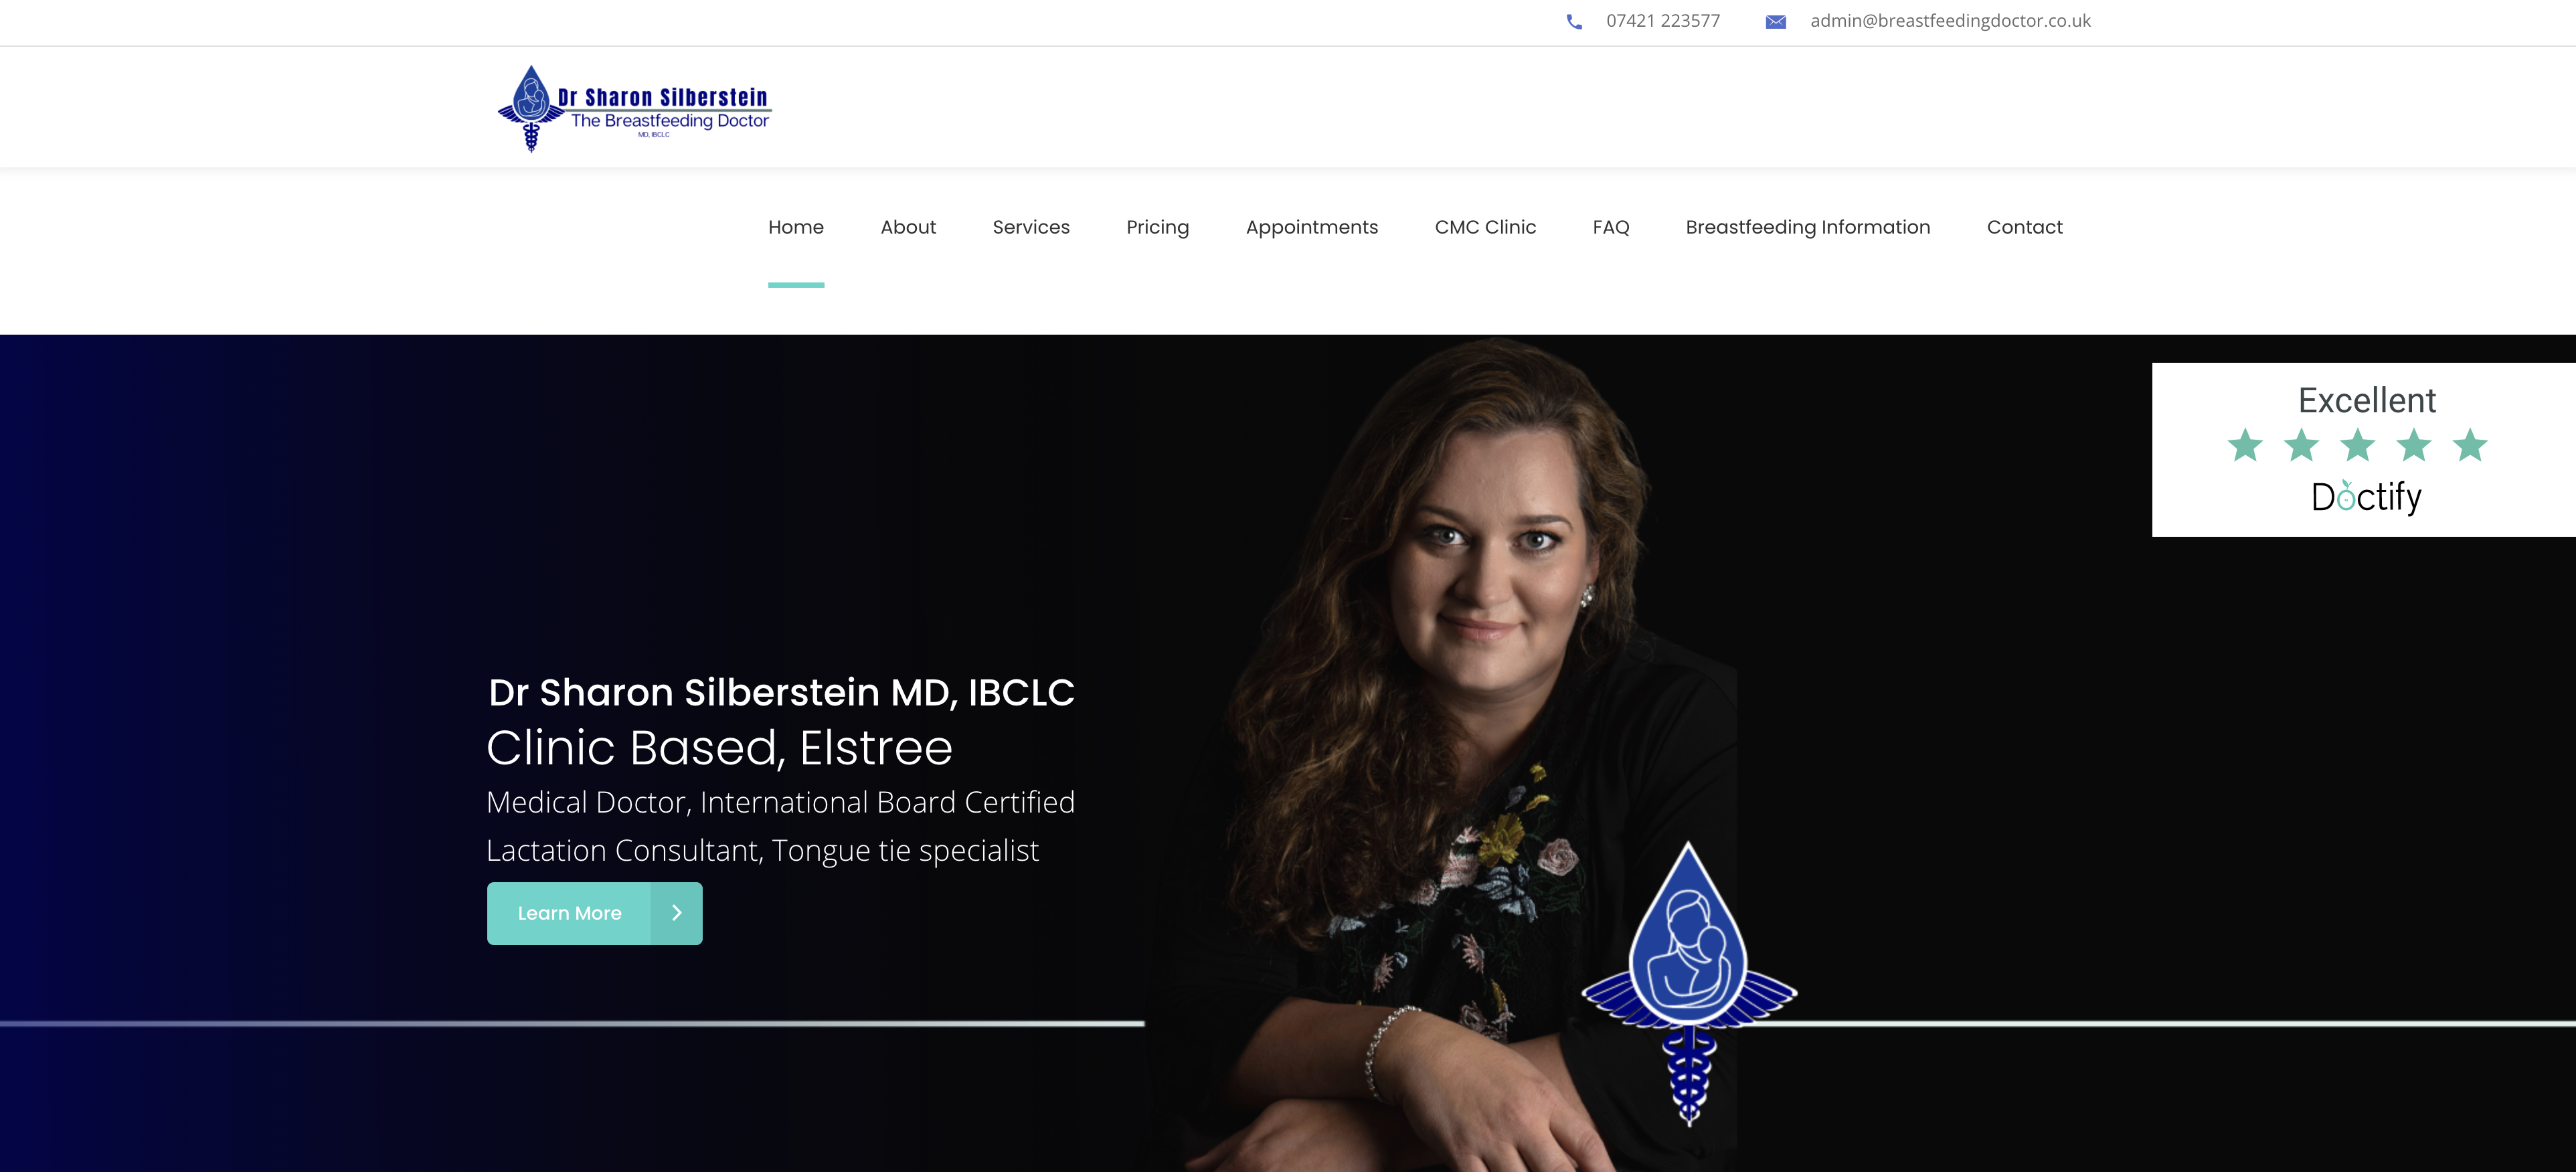Go to the Contact page
Viewport: 2576px width, 1172px height.
(x=2024, y=227)
